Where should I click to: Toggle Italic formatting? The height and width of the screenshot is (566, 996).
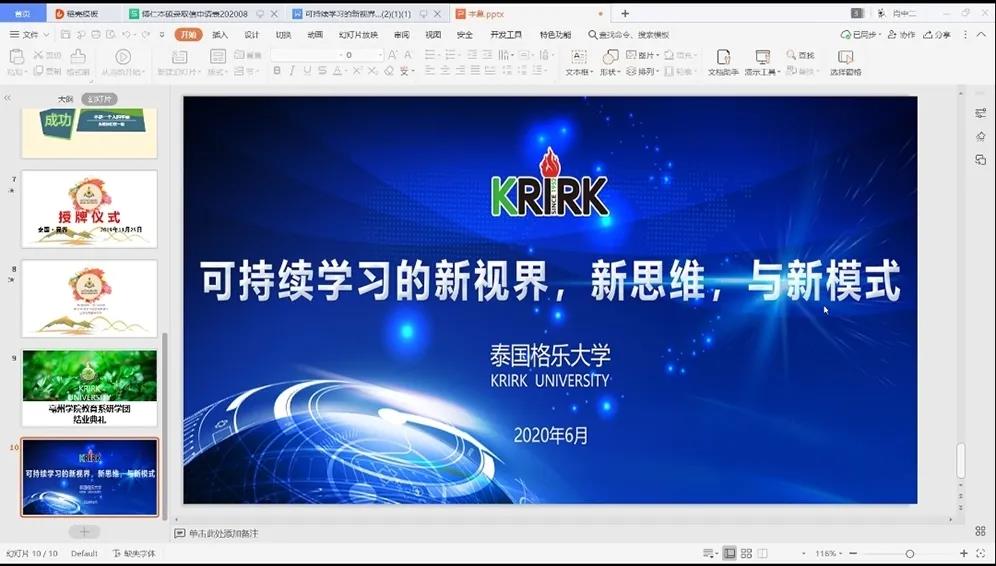[x=292, y=71]
